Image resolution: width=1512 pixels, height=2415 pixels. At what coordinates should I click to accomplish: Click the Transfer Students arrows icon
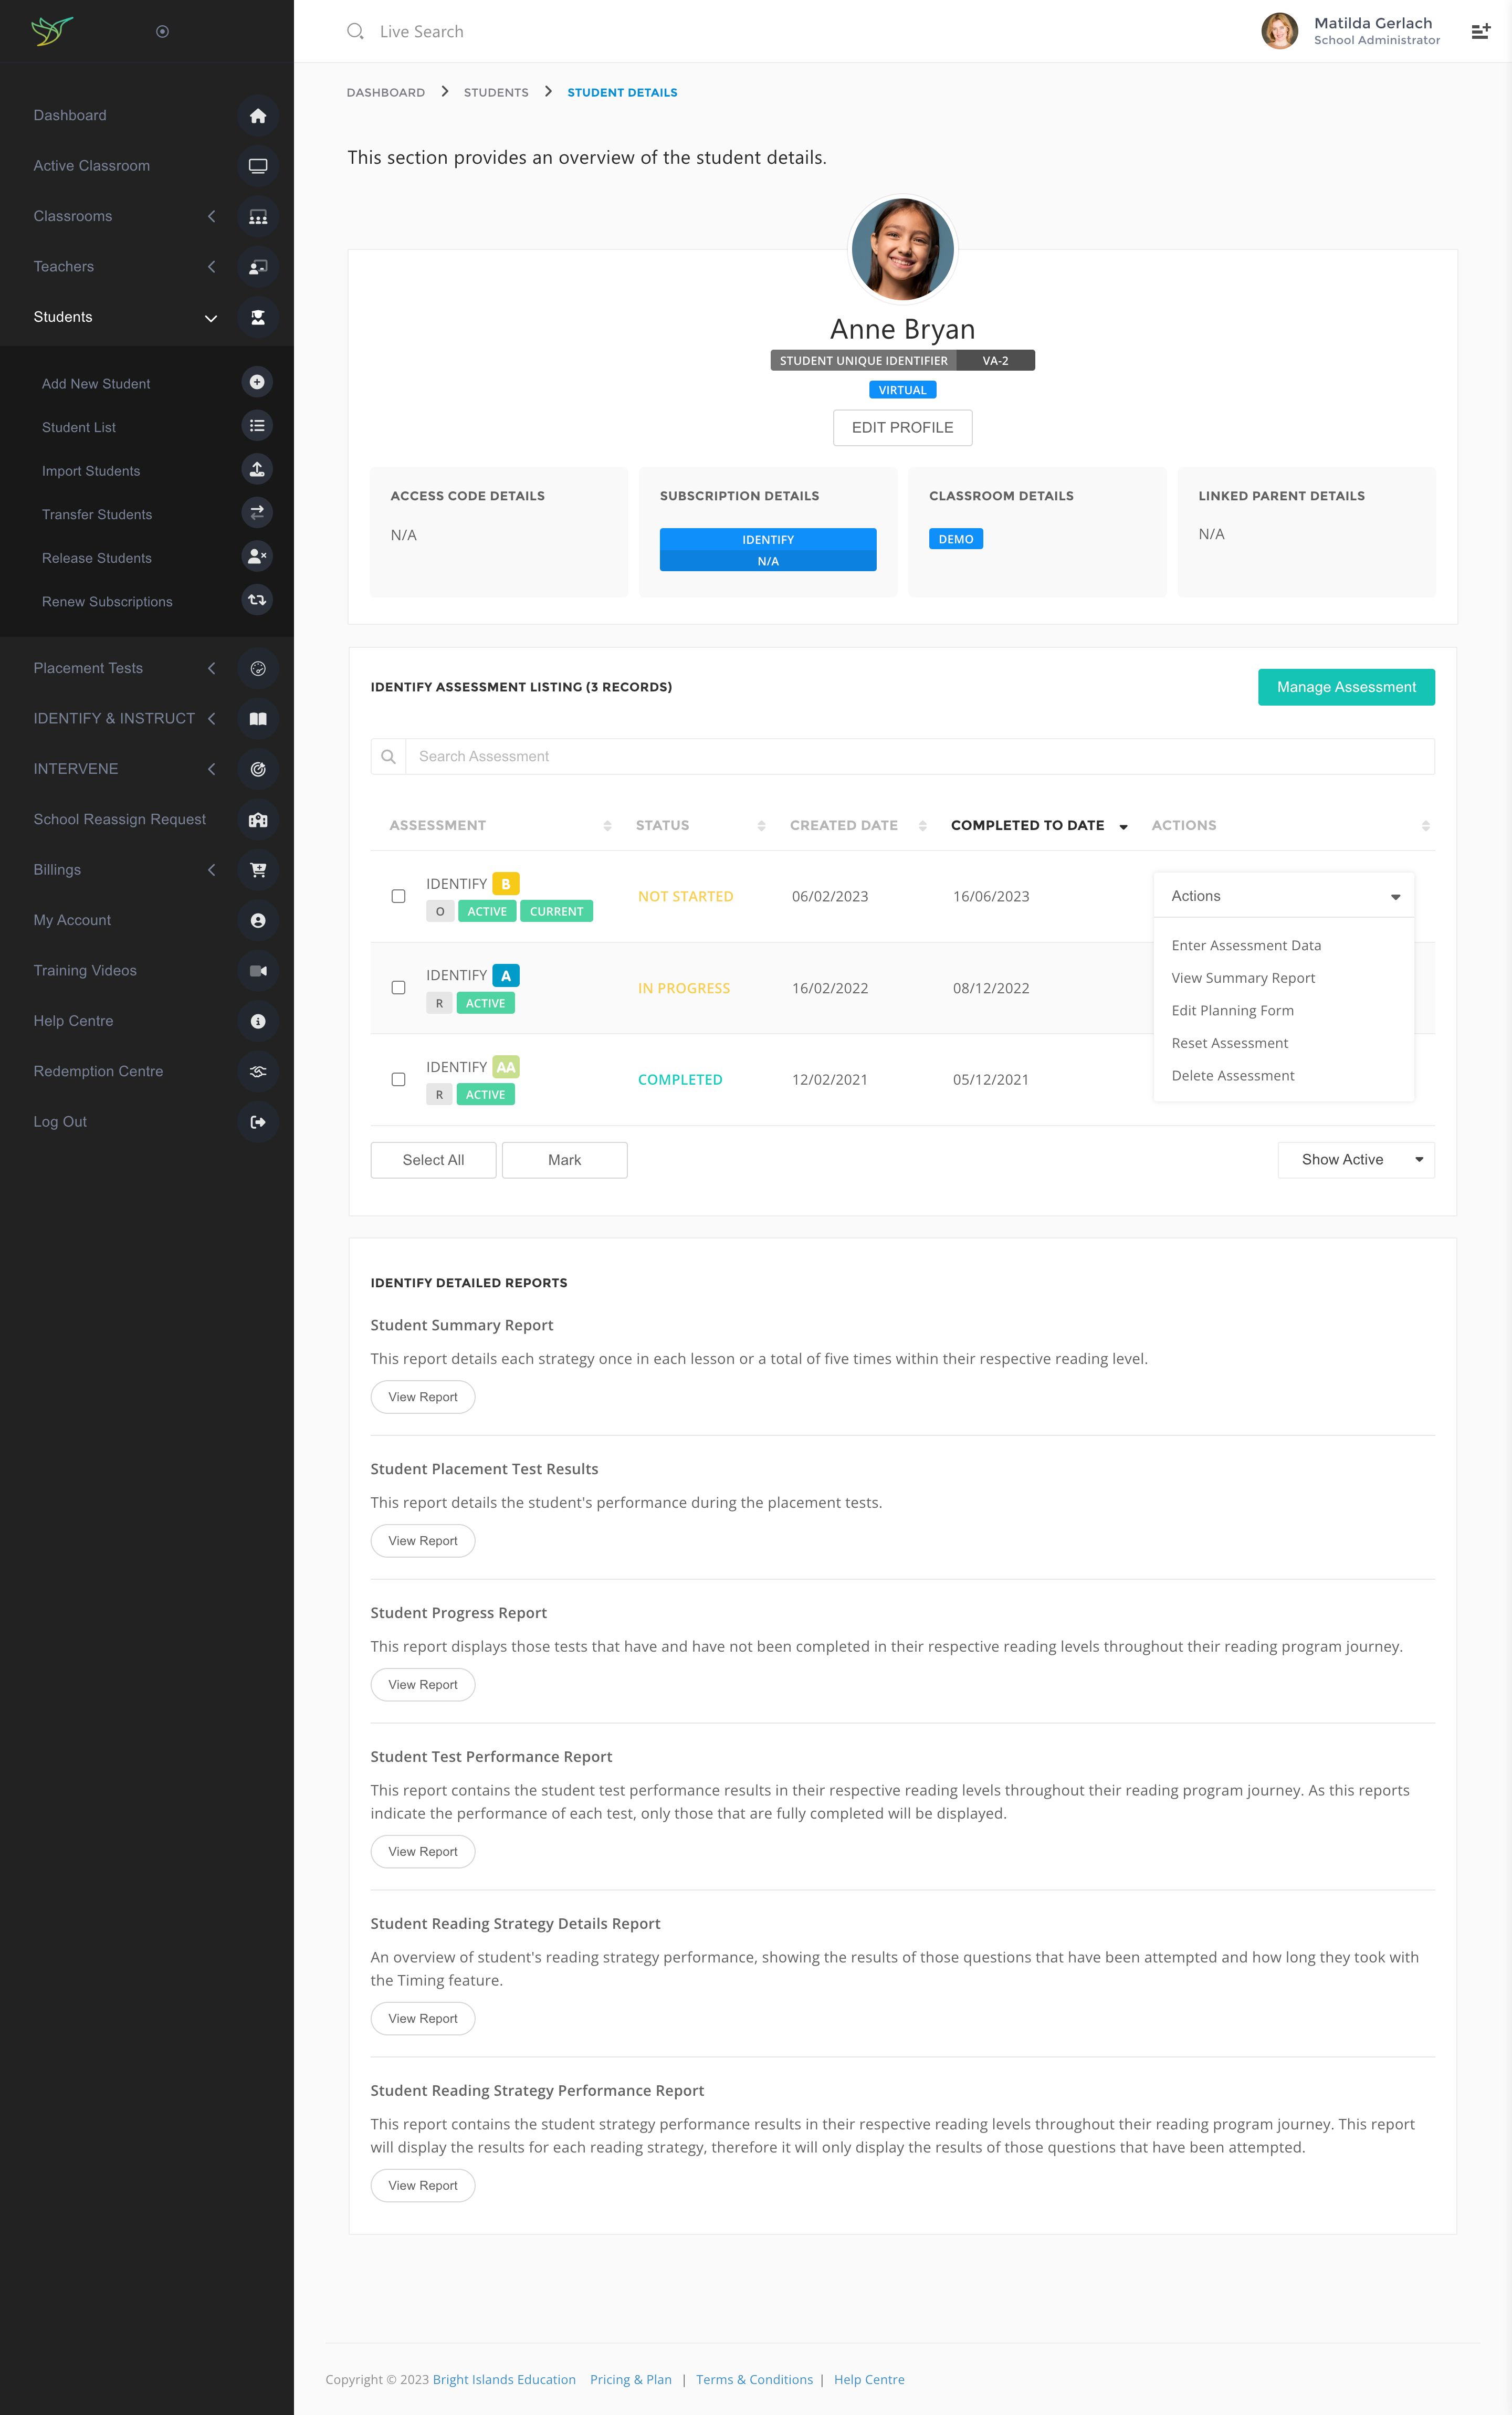coord(257,513)
